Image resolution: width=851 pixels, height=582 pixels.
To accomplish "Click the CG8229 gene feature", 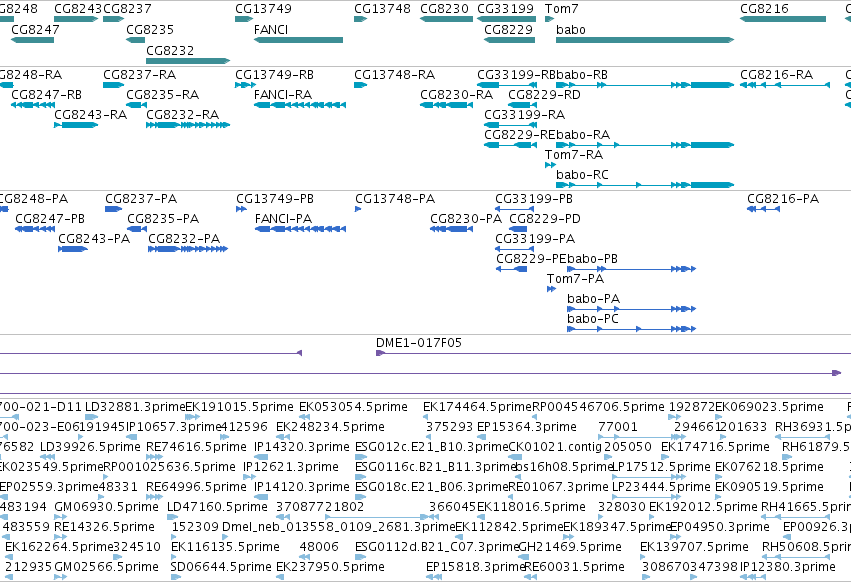I will [509, 40].
